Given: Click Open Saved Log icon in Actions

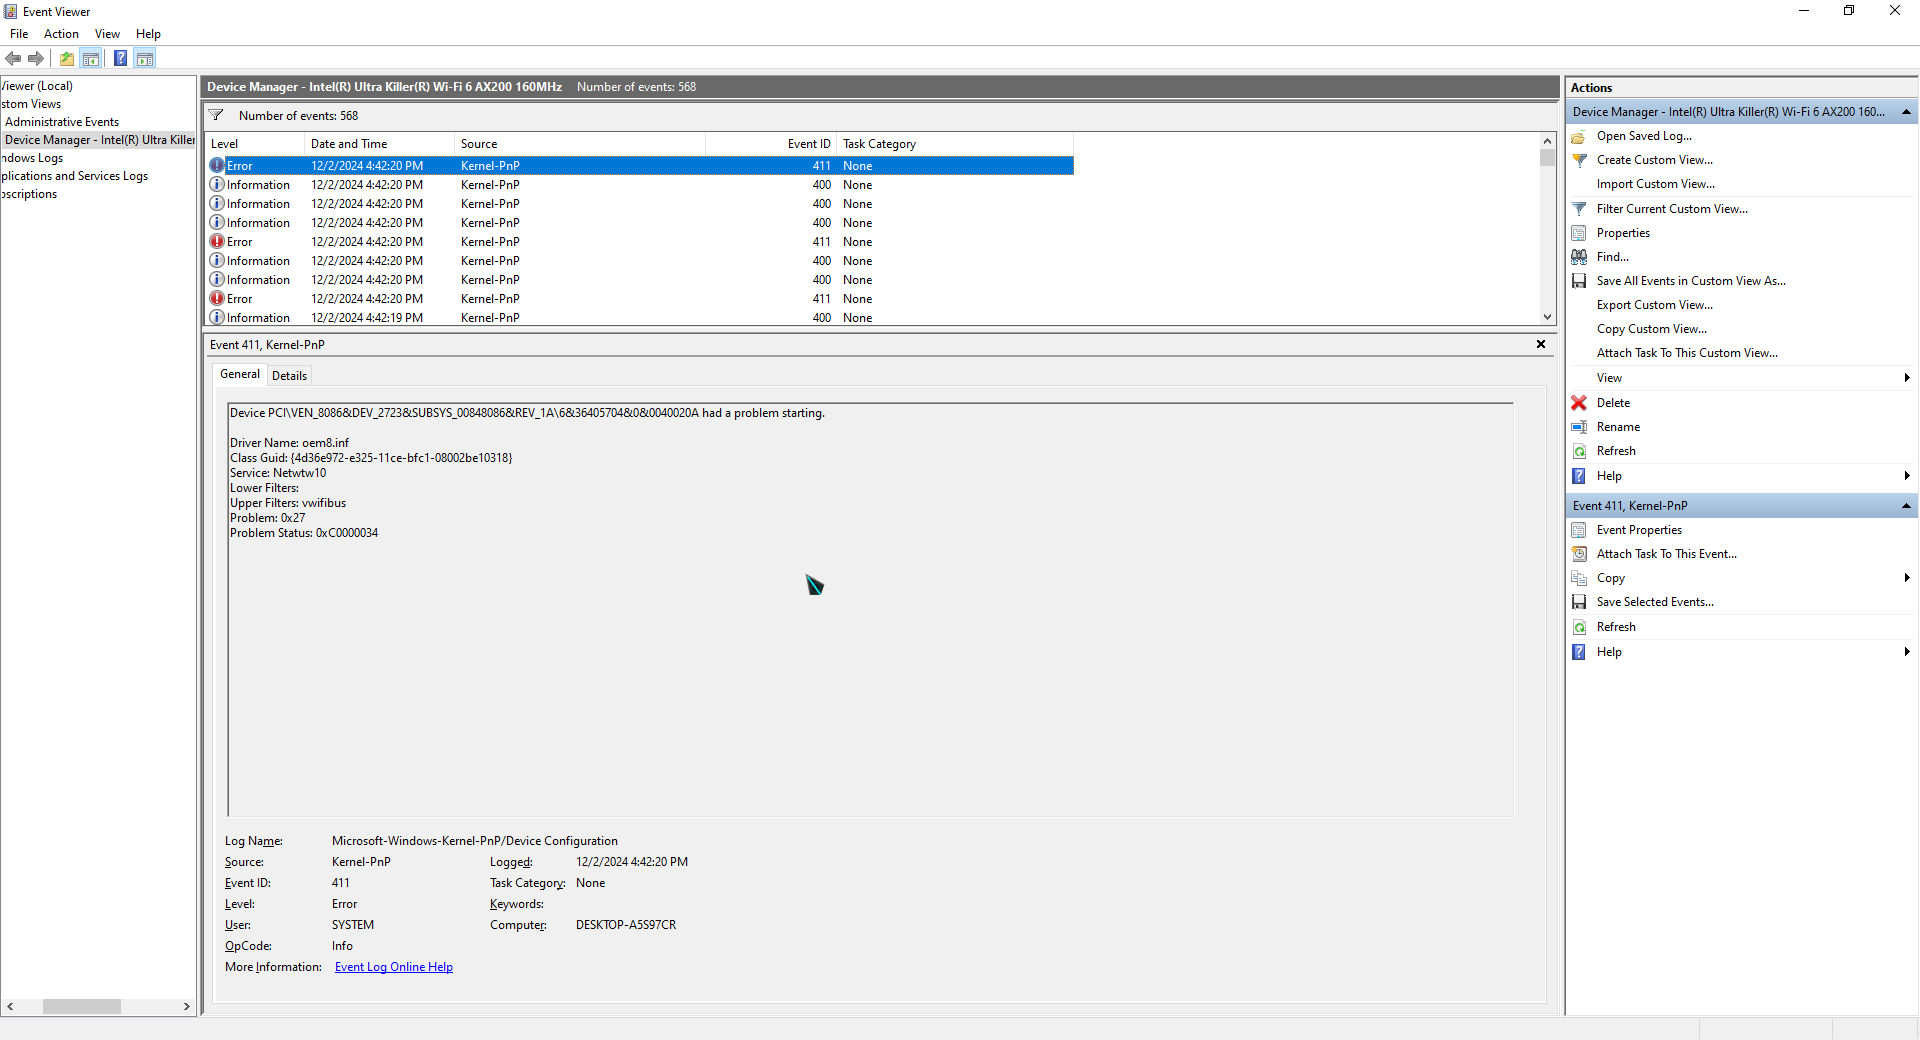Looking at the screenshot, I should click(x=1579, y=136).
